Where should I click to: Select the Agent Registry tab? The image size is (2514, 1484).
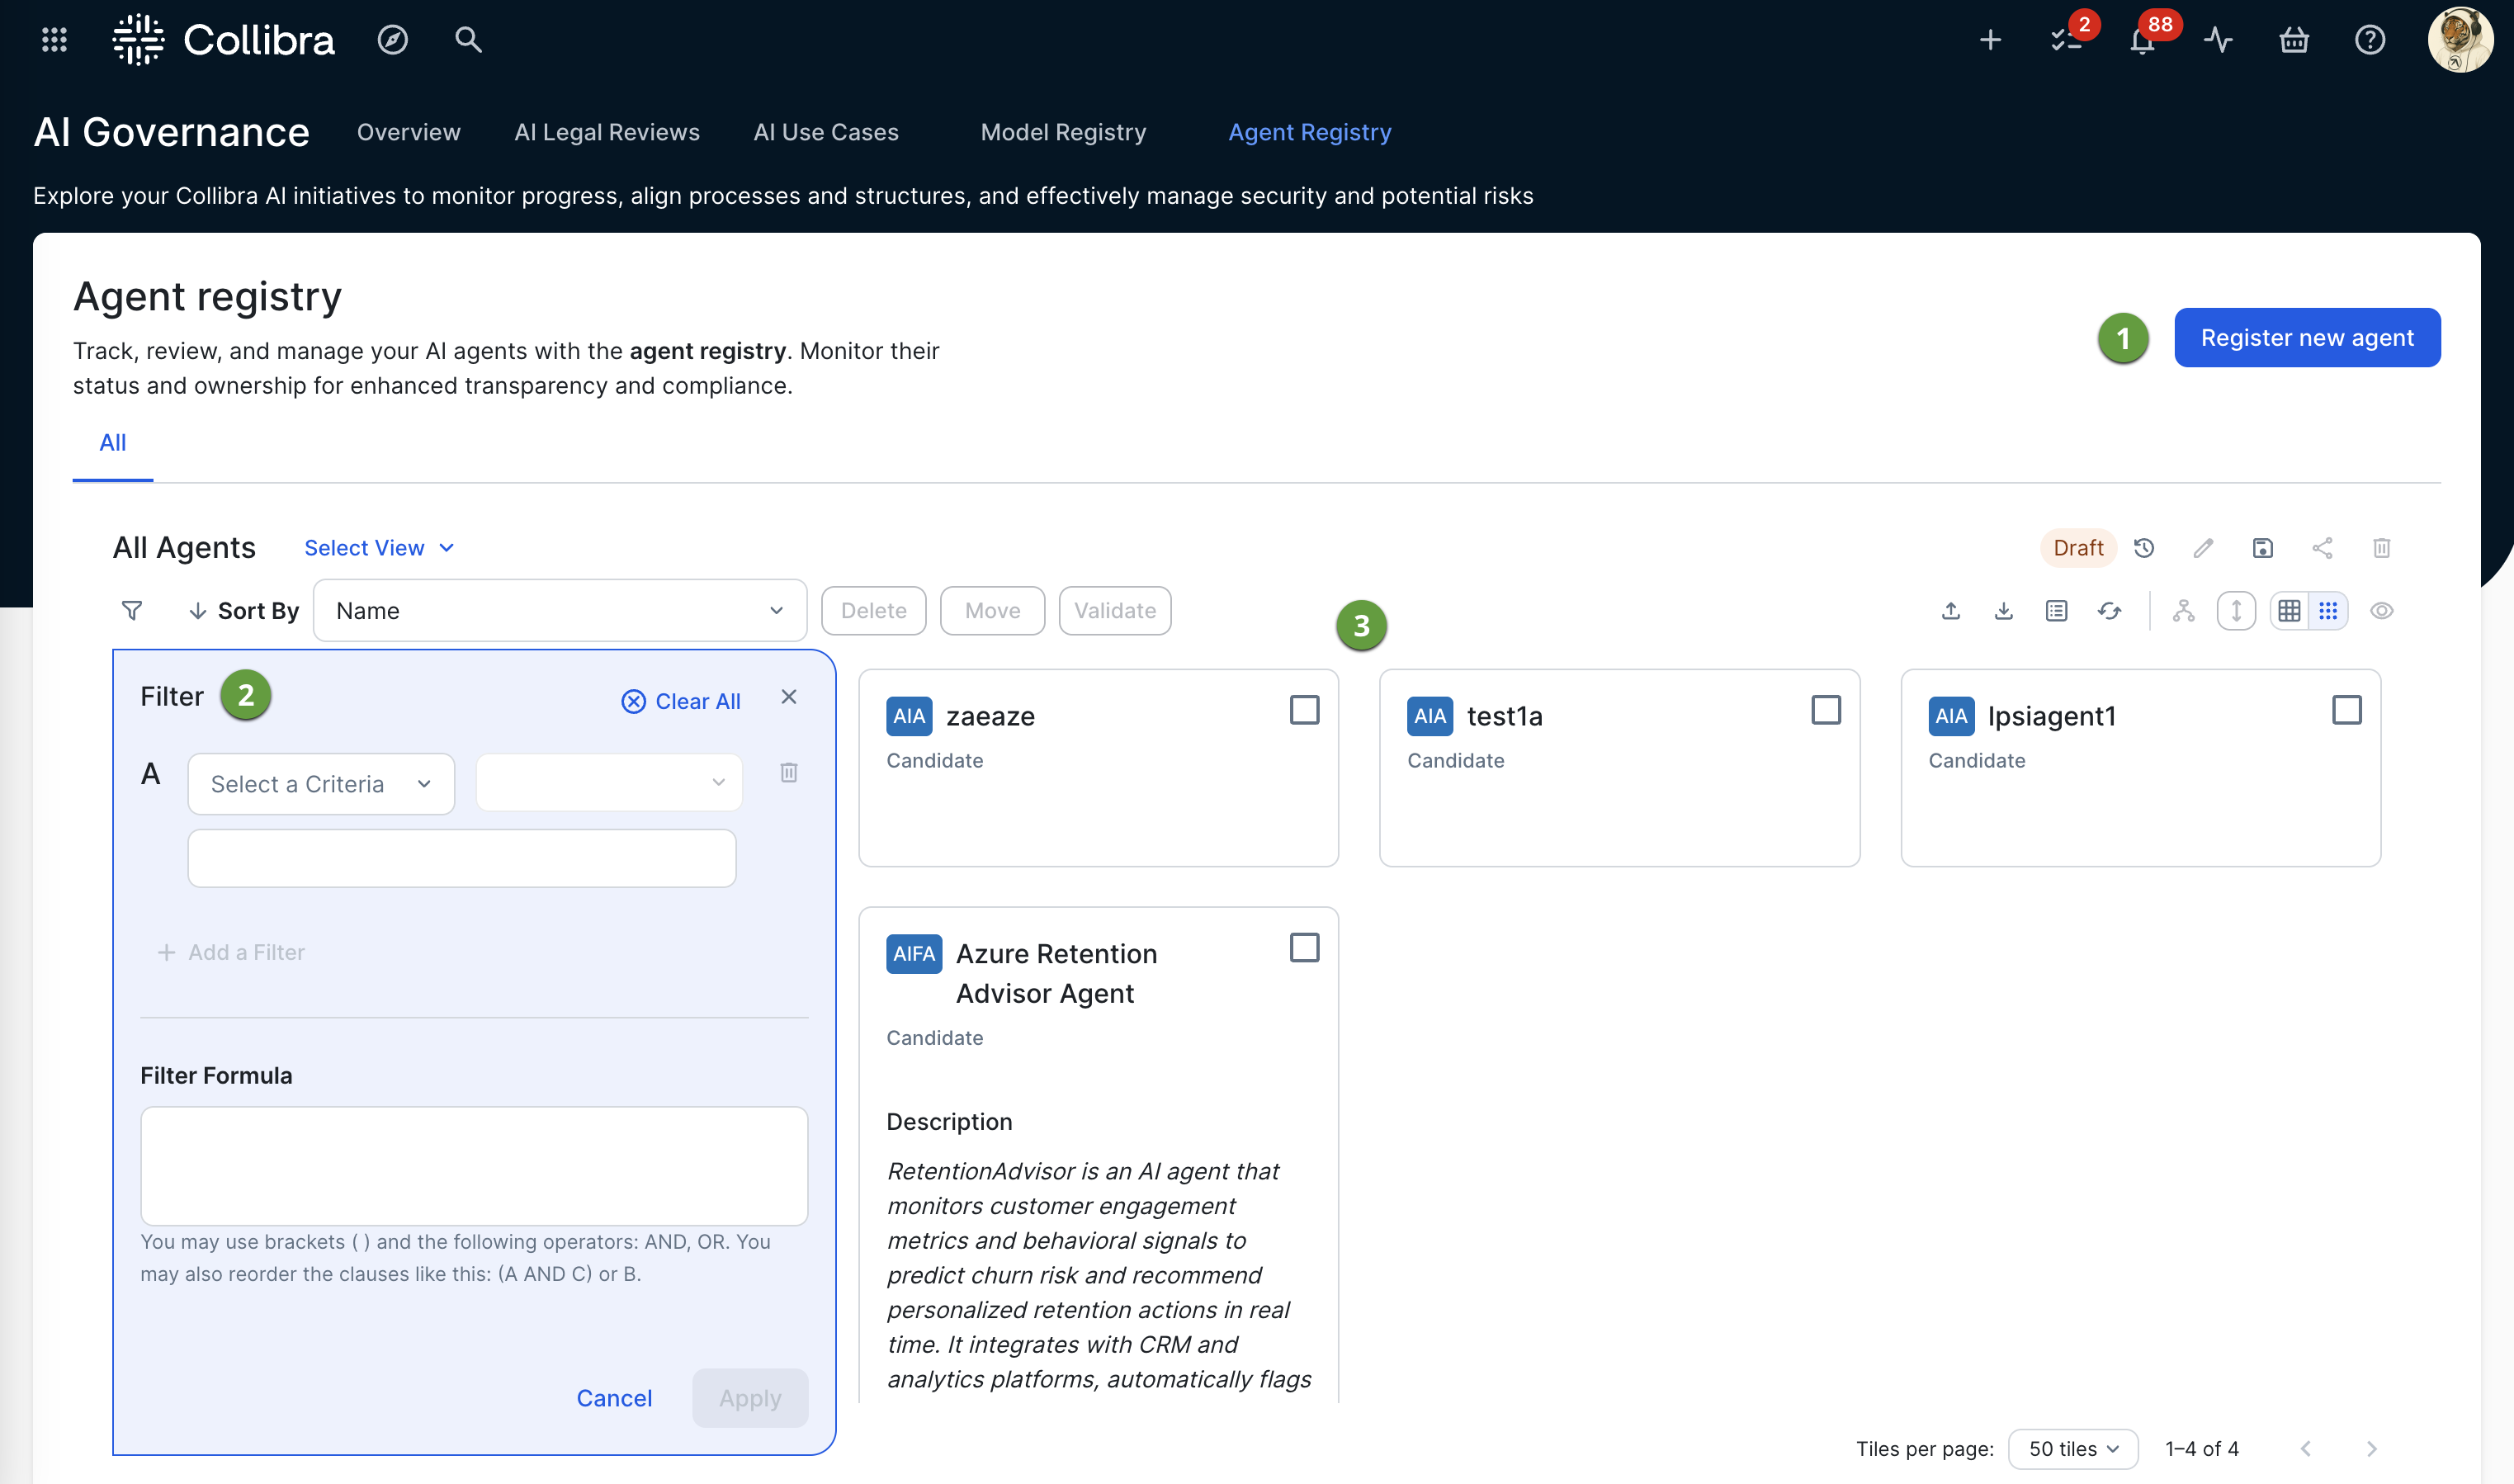point(1309,132)
